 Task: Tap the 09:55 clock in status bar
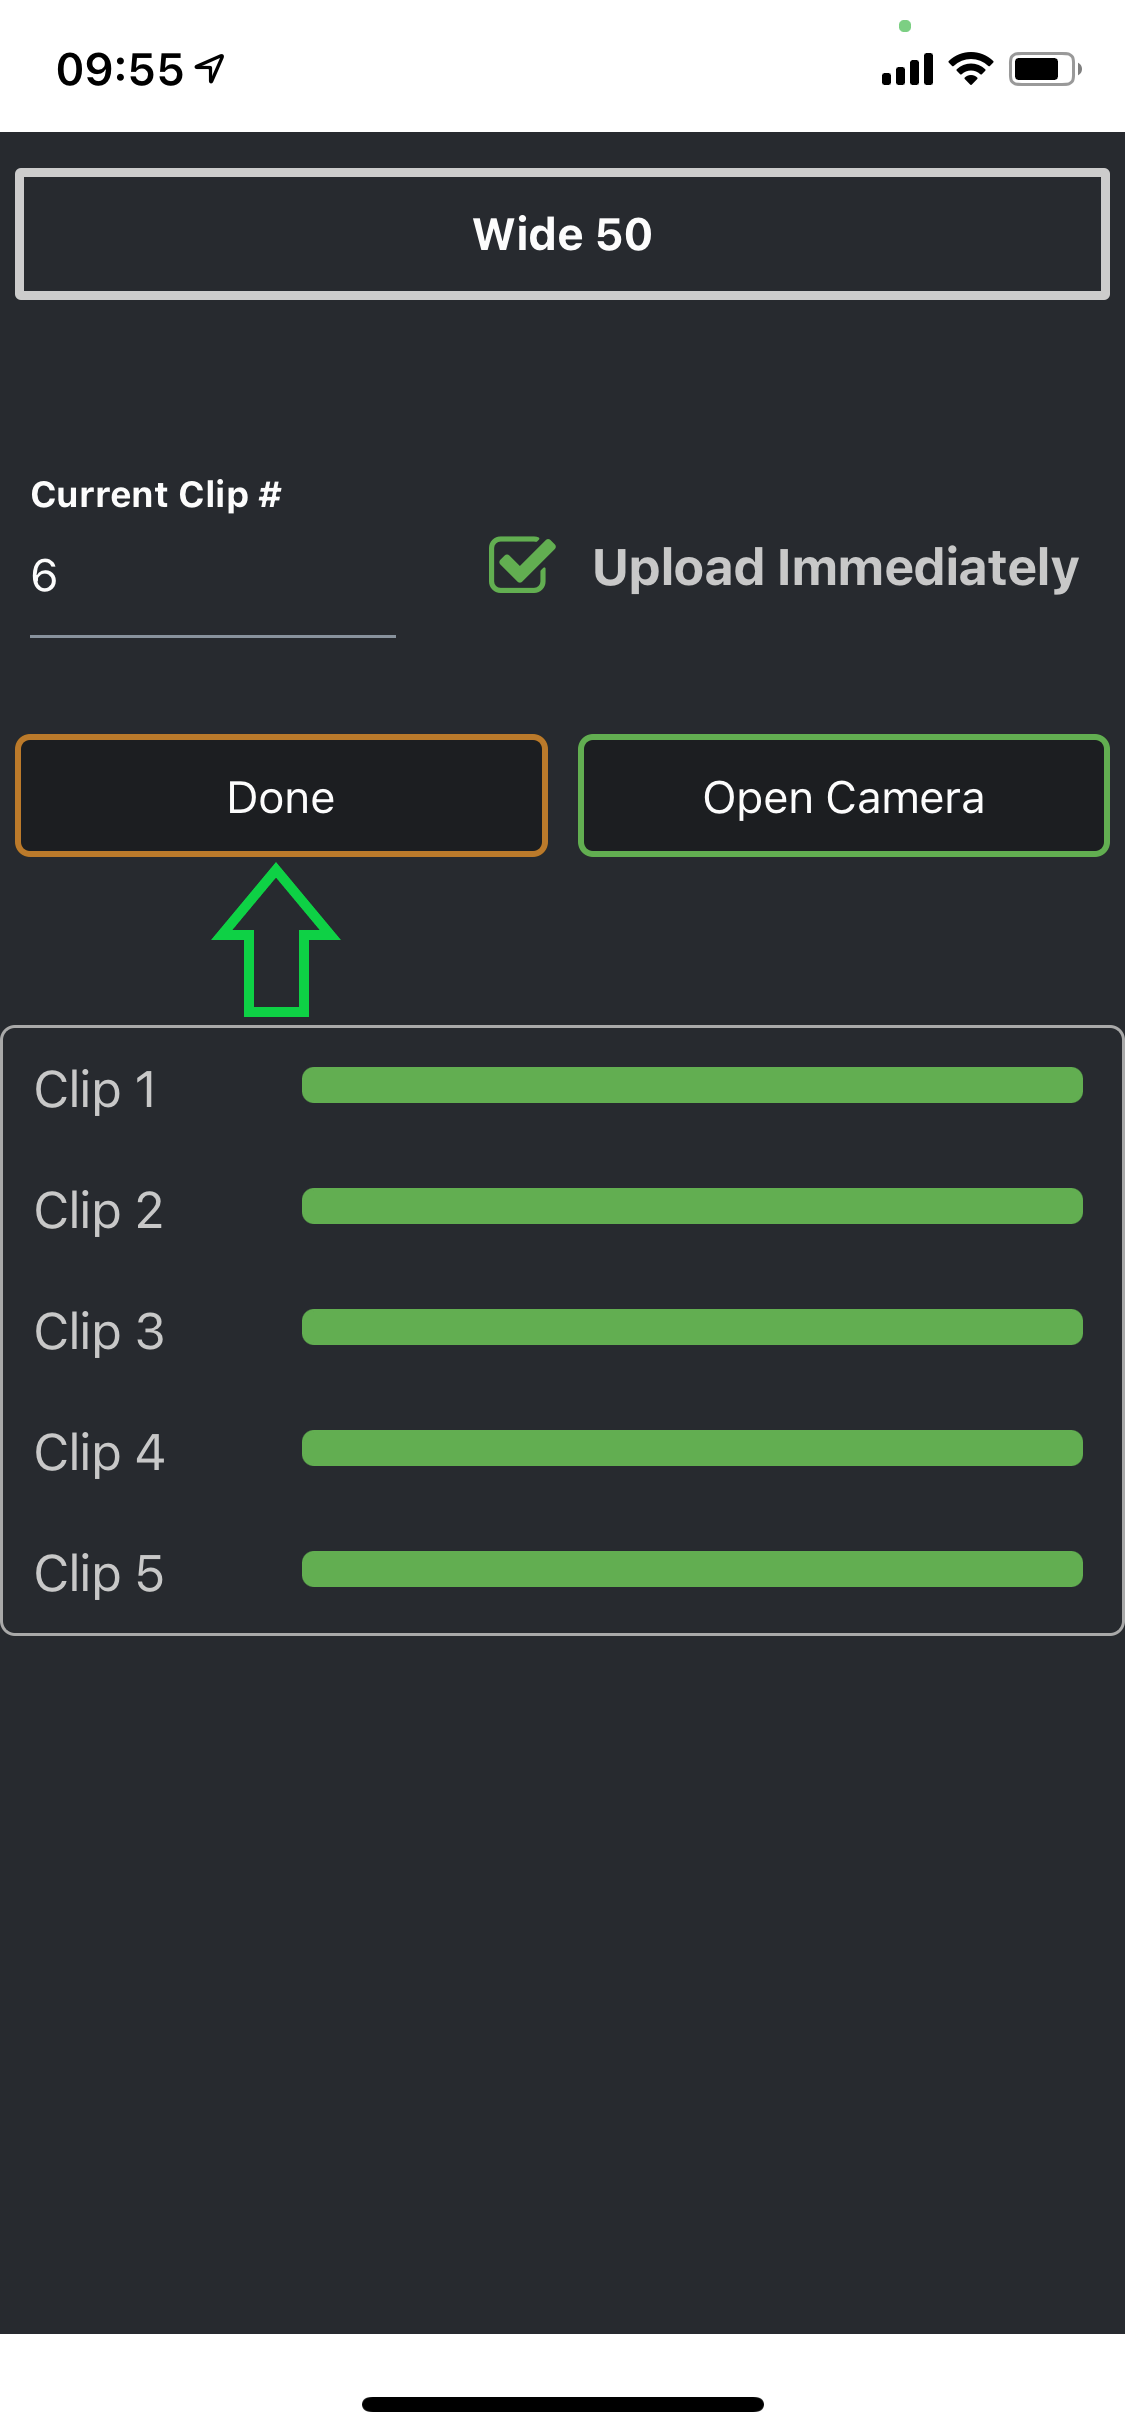pyautogui.click(x=120, y=69)
